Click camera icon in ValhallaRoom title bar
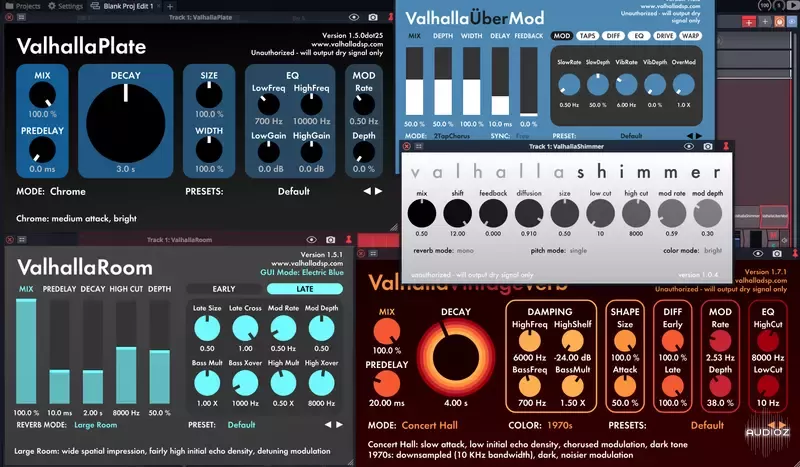Screen dimensions: 800x467 point(331,239)
